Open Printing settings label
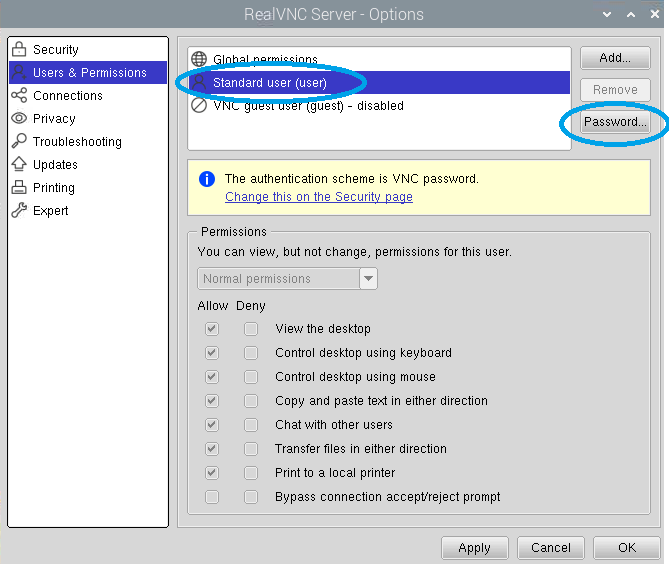The width and height of the screenshot is (669, 564). (x=54, y=188)
